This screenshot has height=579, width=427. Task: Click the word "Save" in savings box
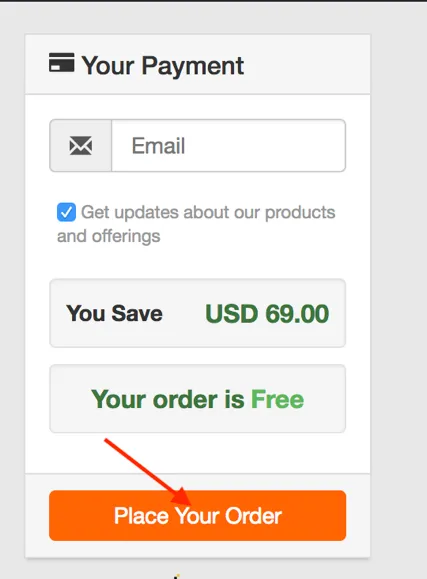pos(137,313)
